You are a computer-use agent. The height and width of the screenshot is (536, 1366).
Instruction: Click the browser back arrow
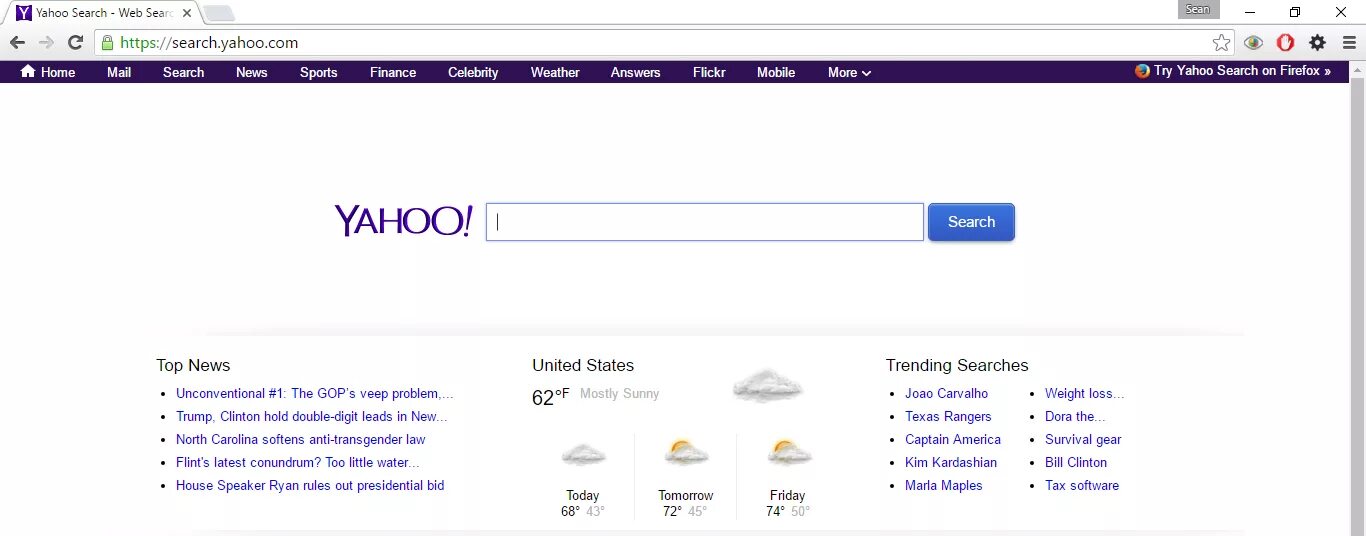(17, 43)
